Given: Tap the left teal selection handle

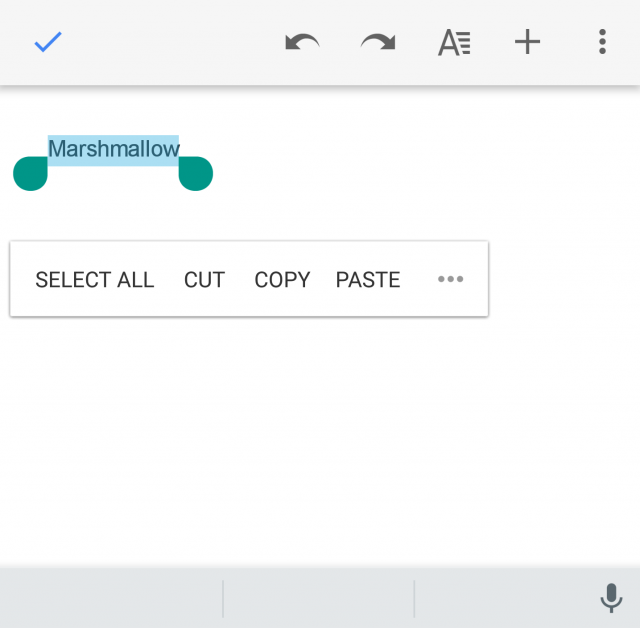Looking at the screenshot, I should (x=31, y=173).
